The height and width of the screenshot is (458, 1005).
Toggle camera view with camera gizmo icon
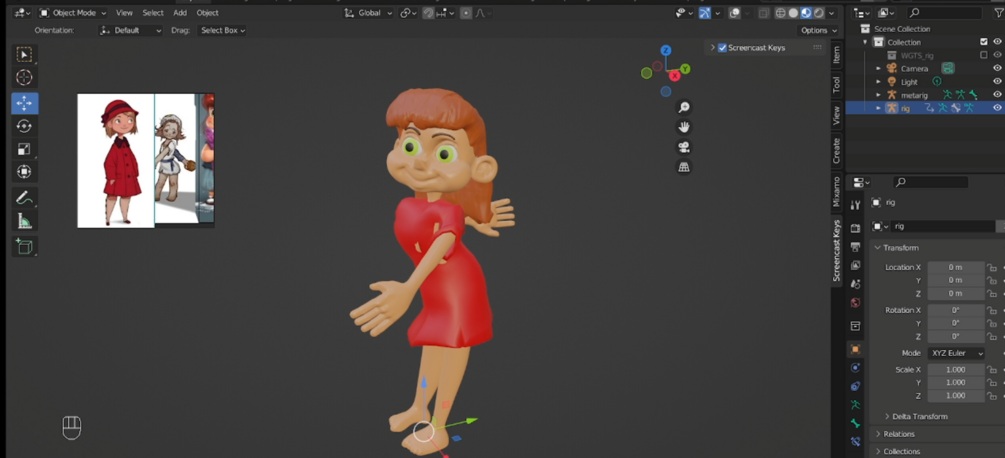(684, 147)
